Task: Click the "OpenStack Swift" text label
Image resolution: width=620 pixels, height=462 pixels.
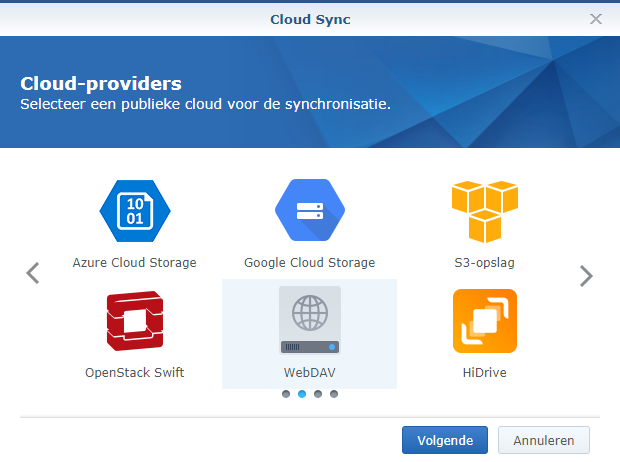Action: (135, 373)
